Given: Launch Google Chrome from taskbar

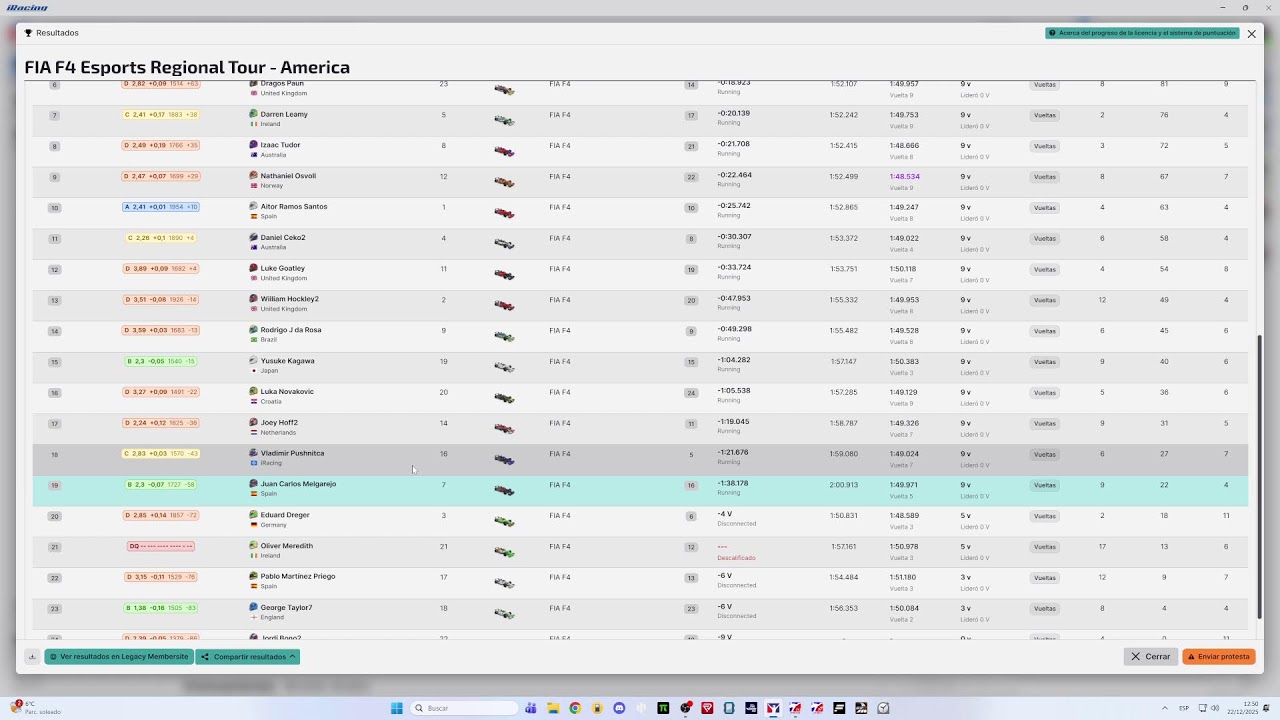Looking at the screenshot, I should pyautogui.click(x=575, y=708).
